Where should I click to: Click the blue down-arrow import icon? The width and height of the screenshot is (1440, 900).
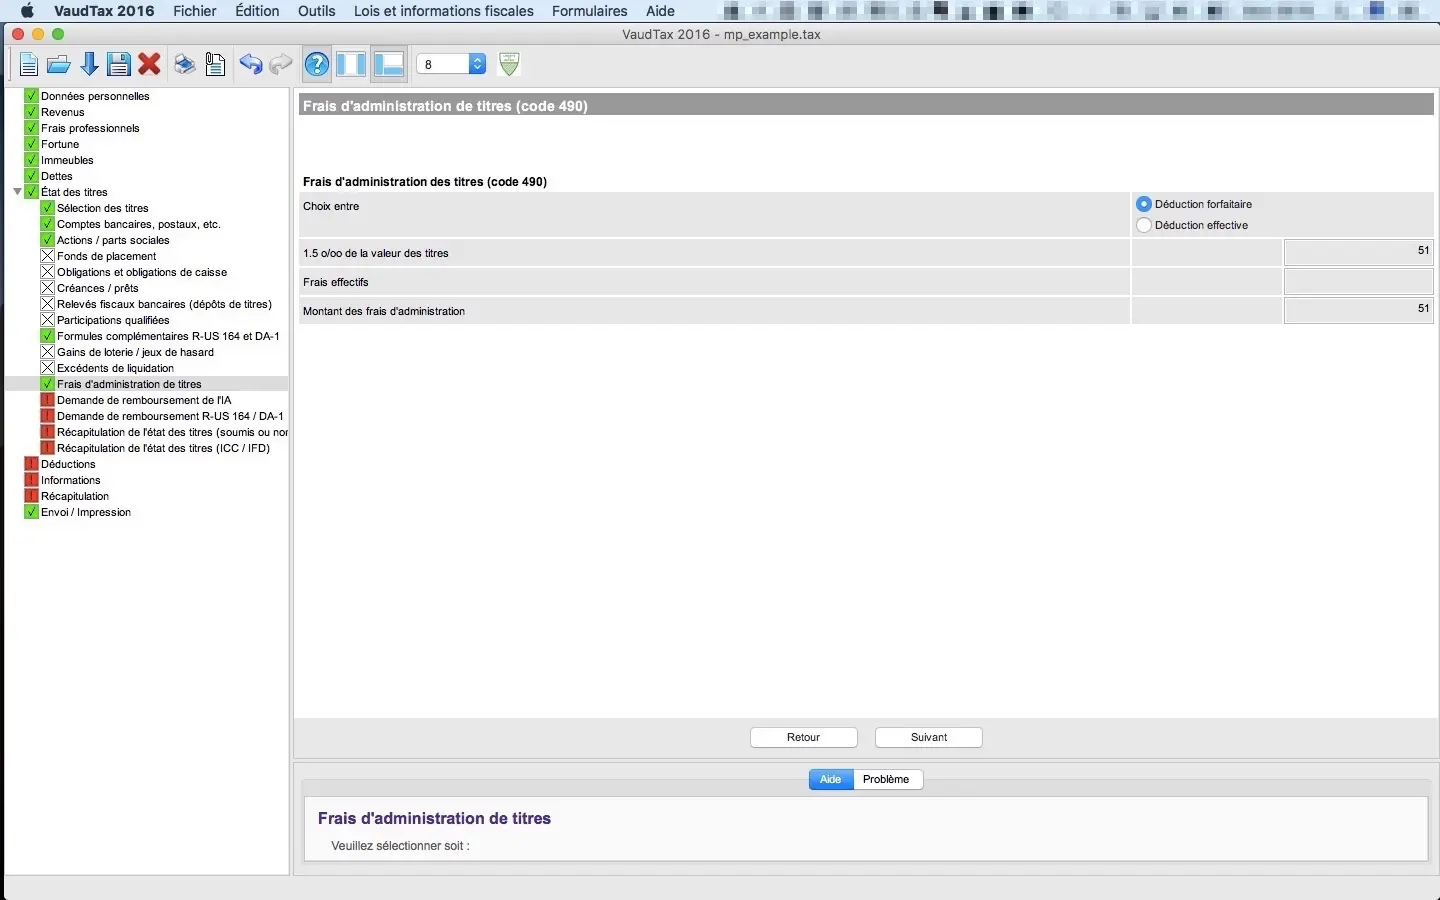click(89, 65)
